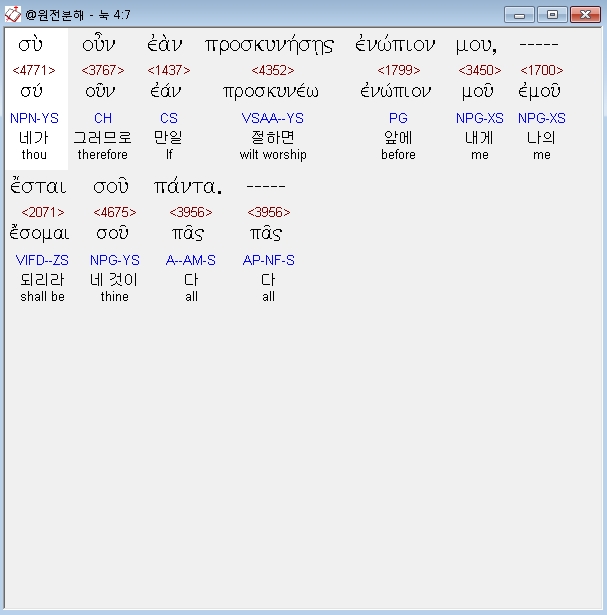Select the parsing code PG
Viewport: 607px width, 615px height.
point(398,118)
